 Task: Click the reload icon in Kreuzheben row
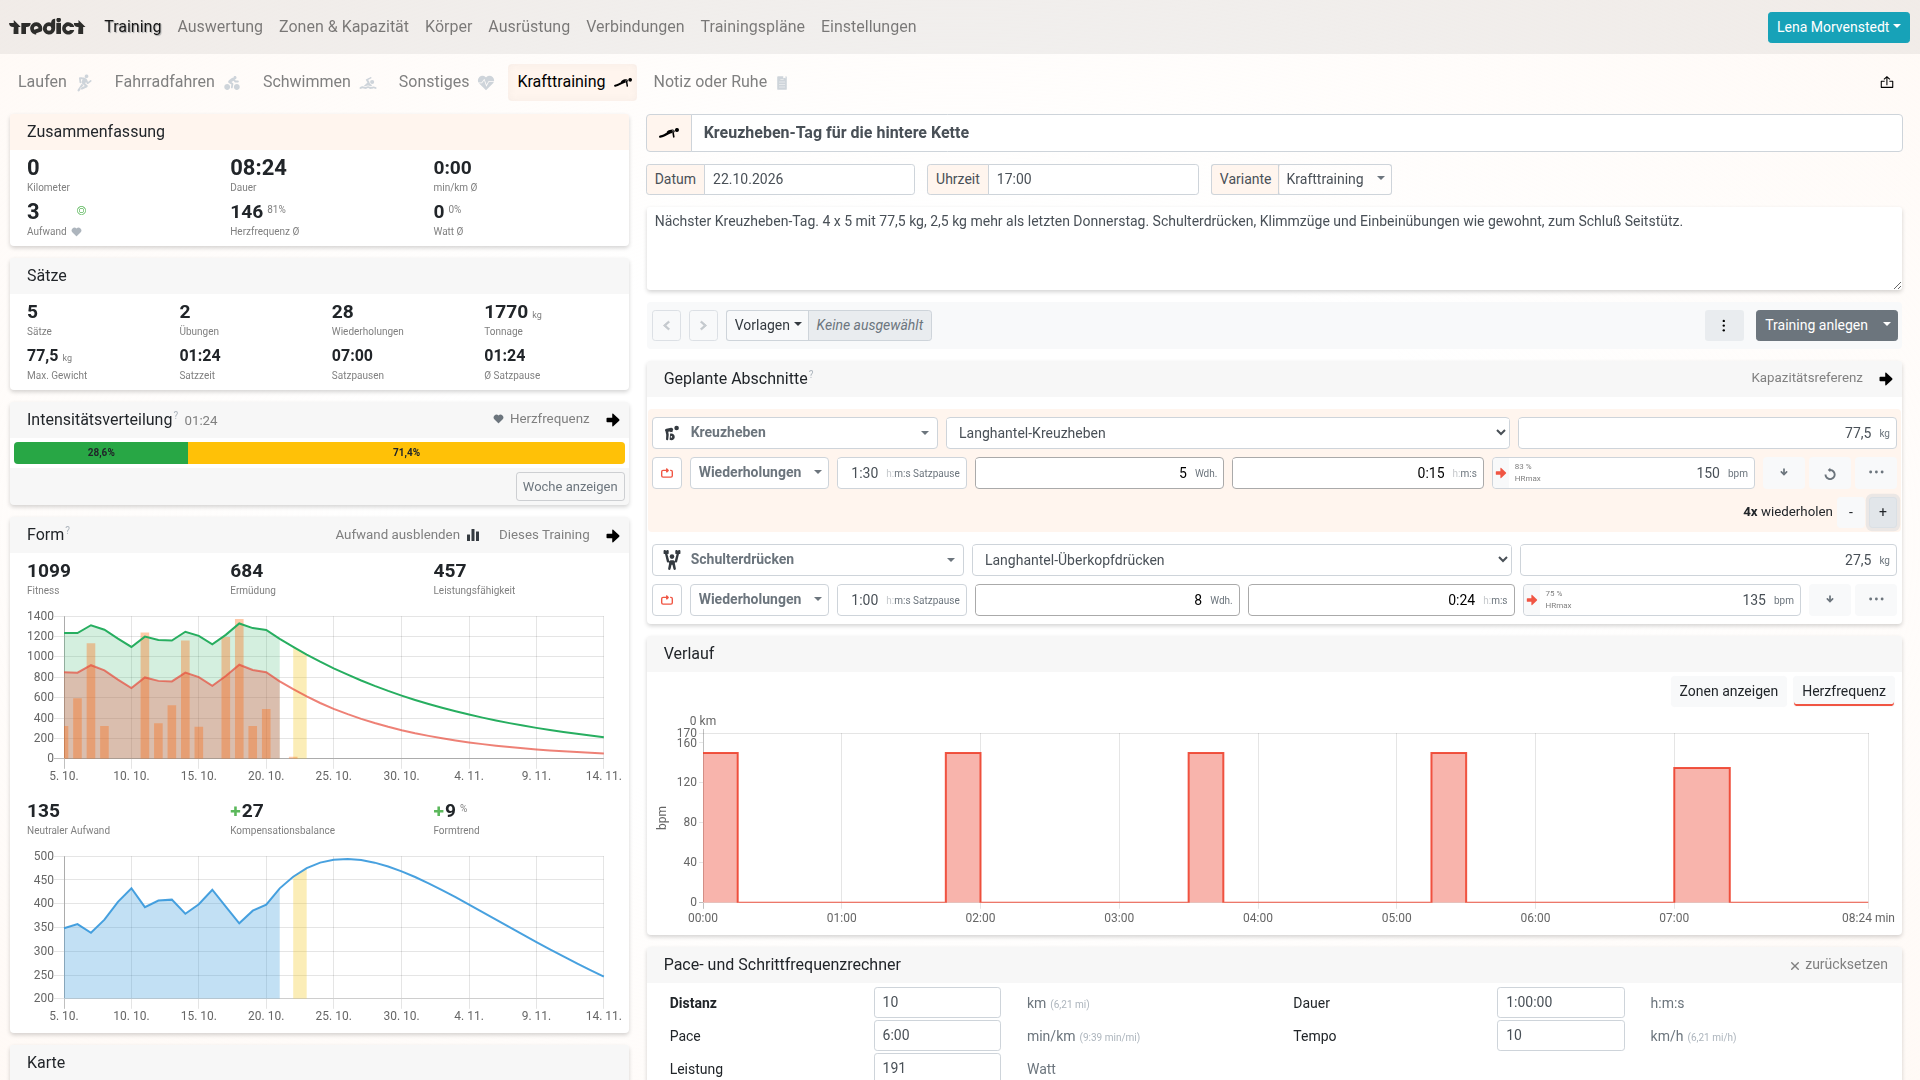coord(1830,473)
